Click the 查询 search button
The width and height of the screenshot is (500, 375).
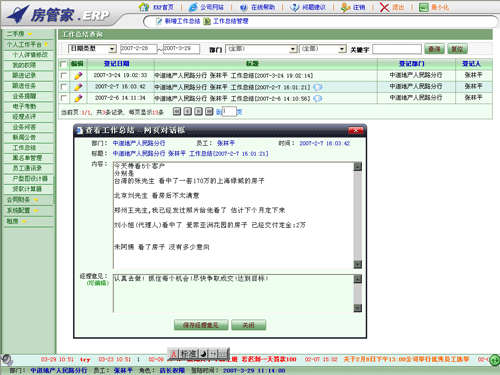(x=434, y=49)
